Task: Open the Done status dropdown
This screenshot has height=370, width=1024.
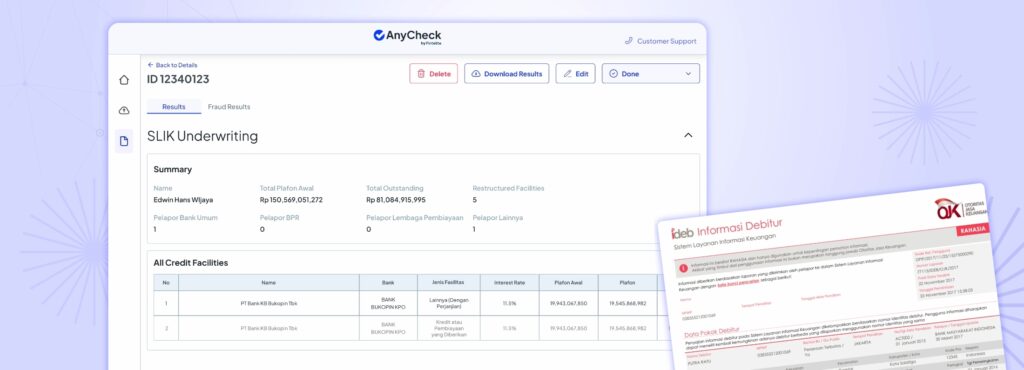Action: pyautogui.click(x=650, y=74)
